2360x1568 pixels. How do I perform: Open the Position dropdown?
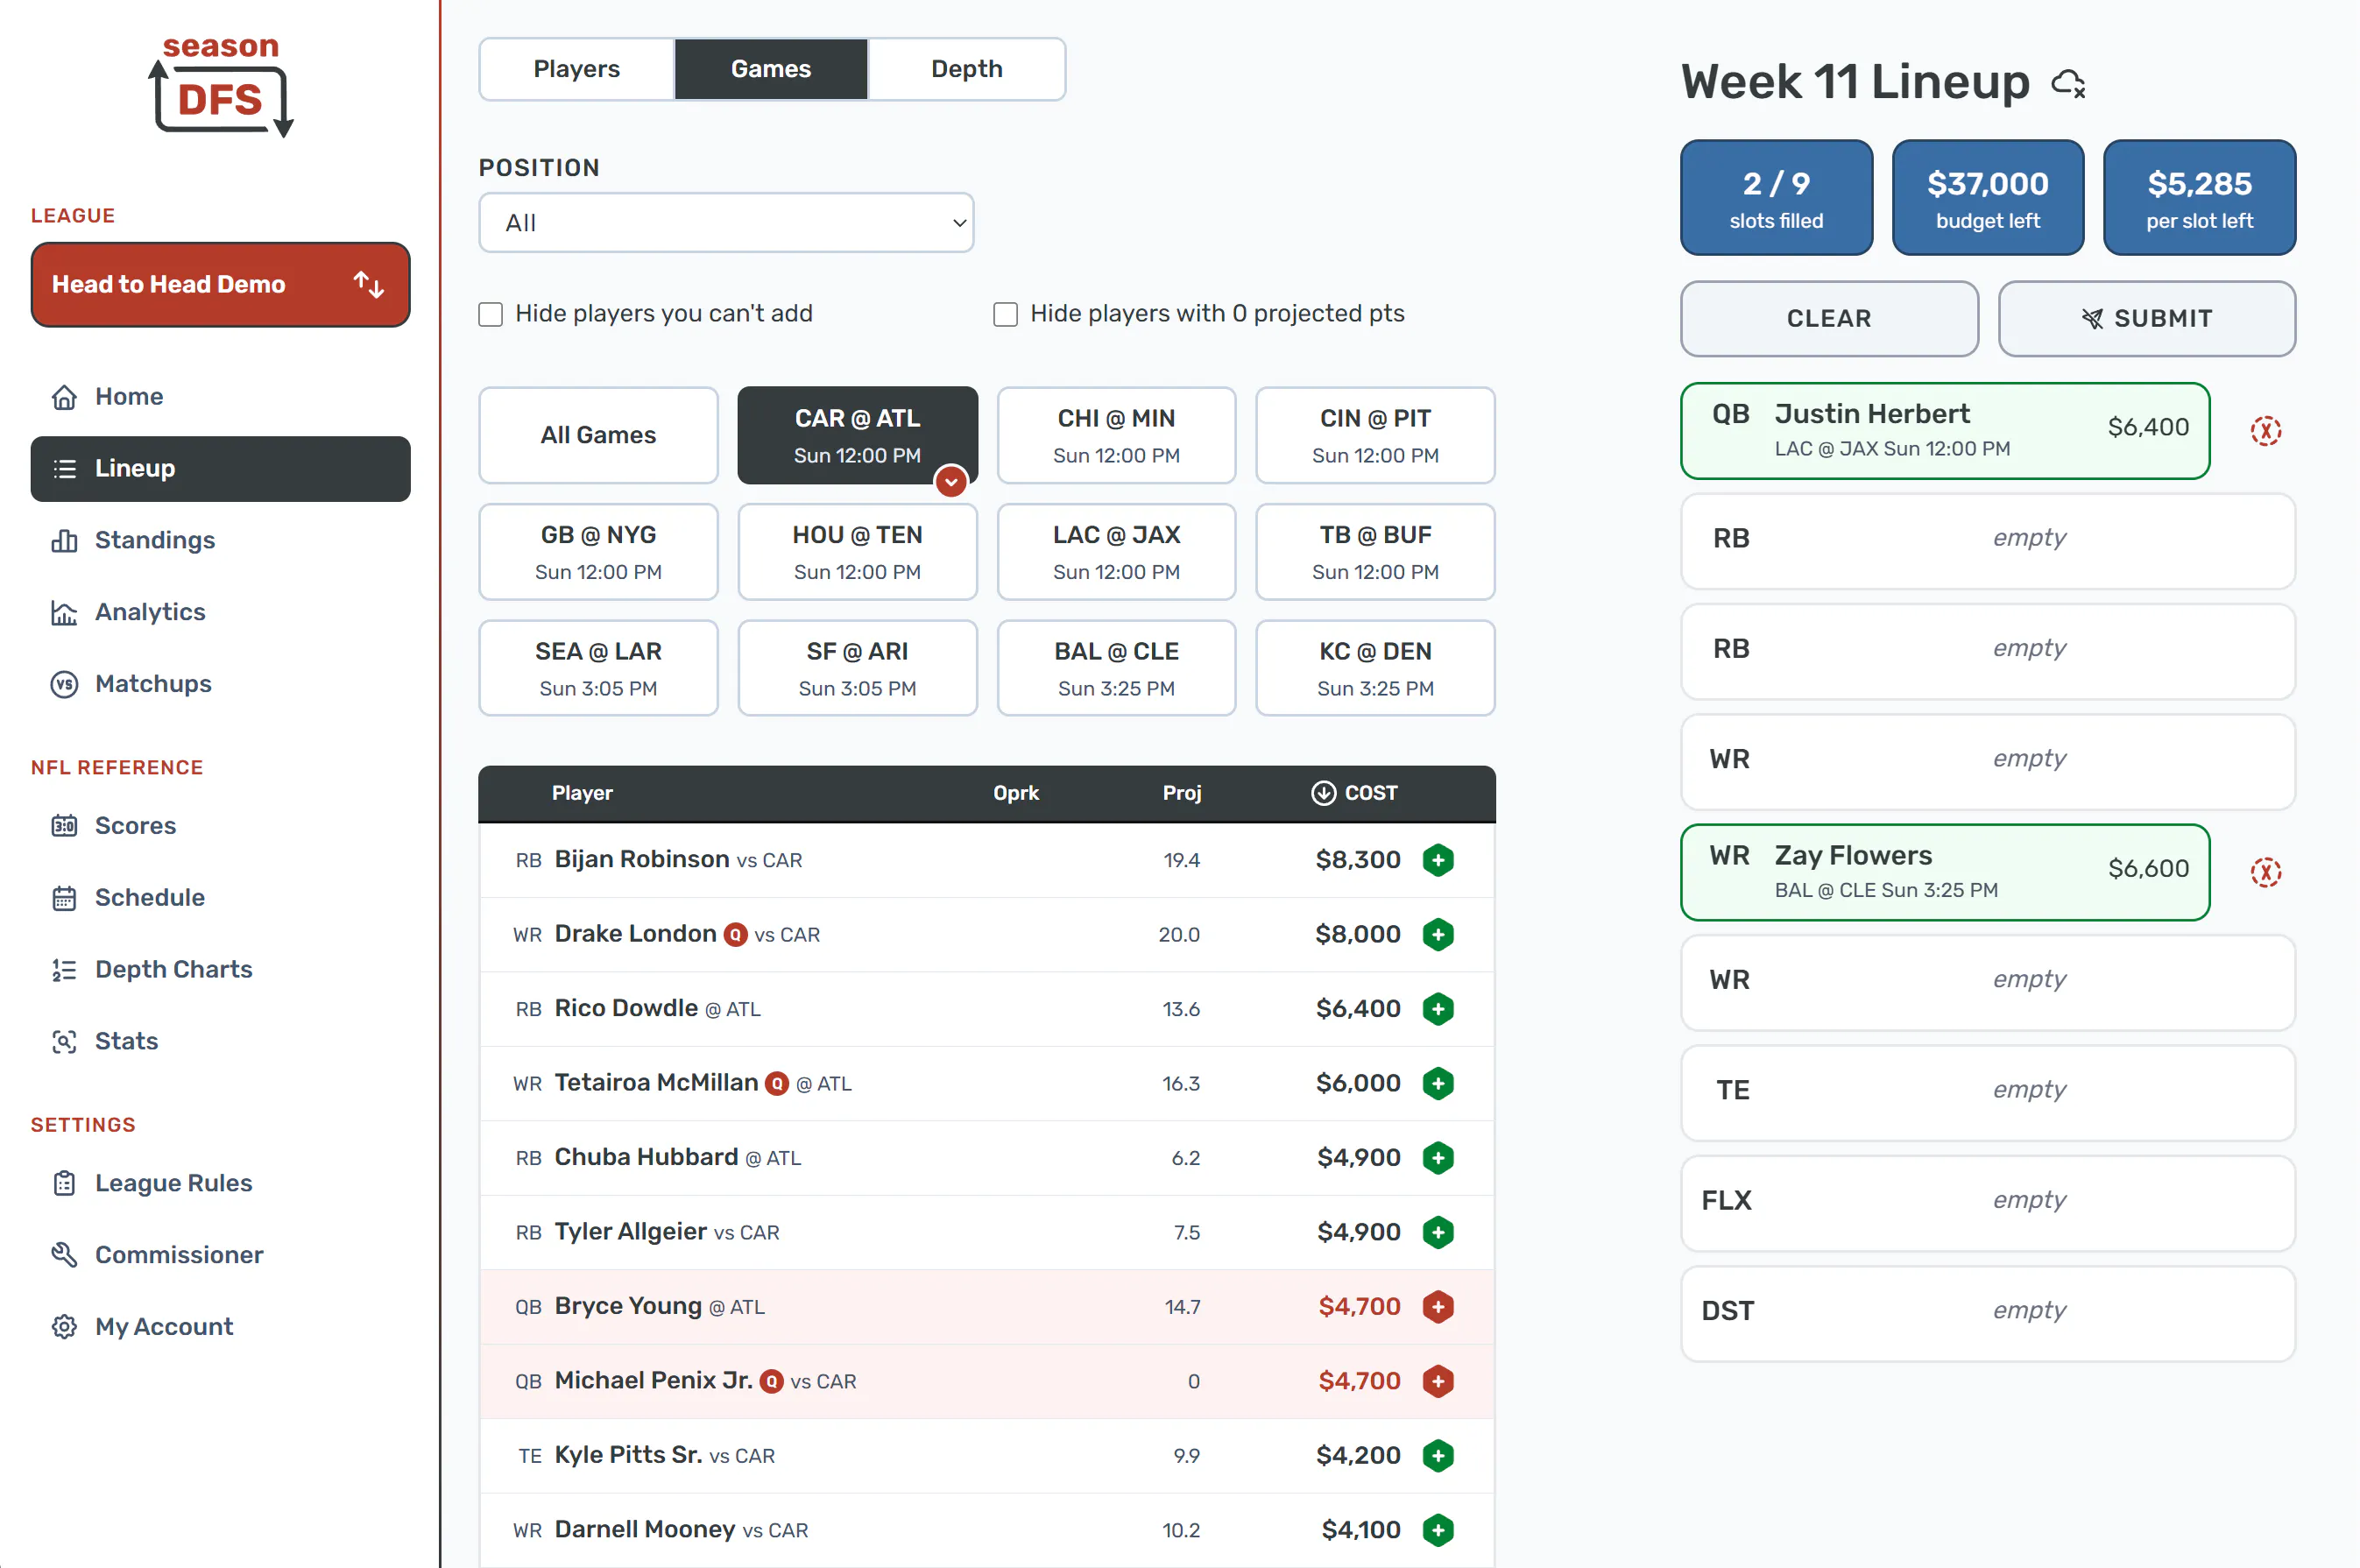pyautogui.click(x=726, y=223)
